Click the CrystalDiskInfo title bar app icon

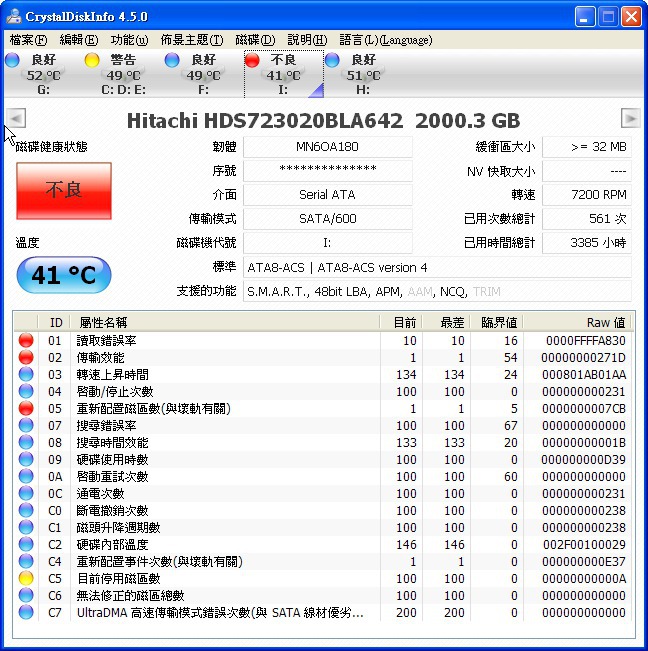[14, 16]
